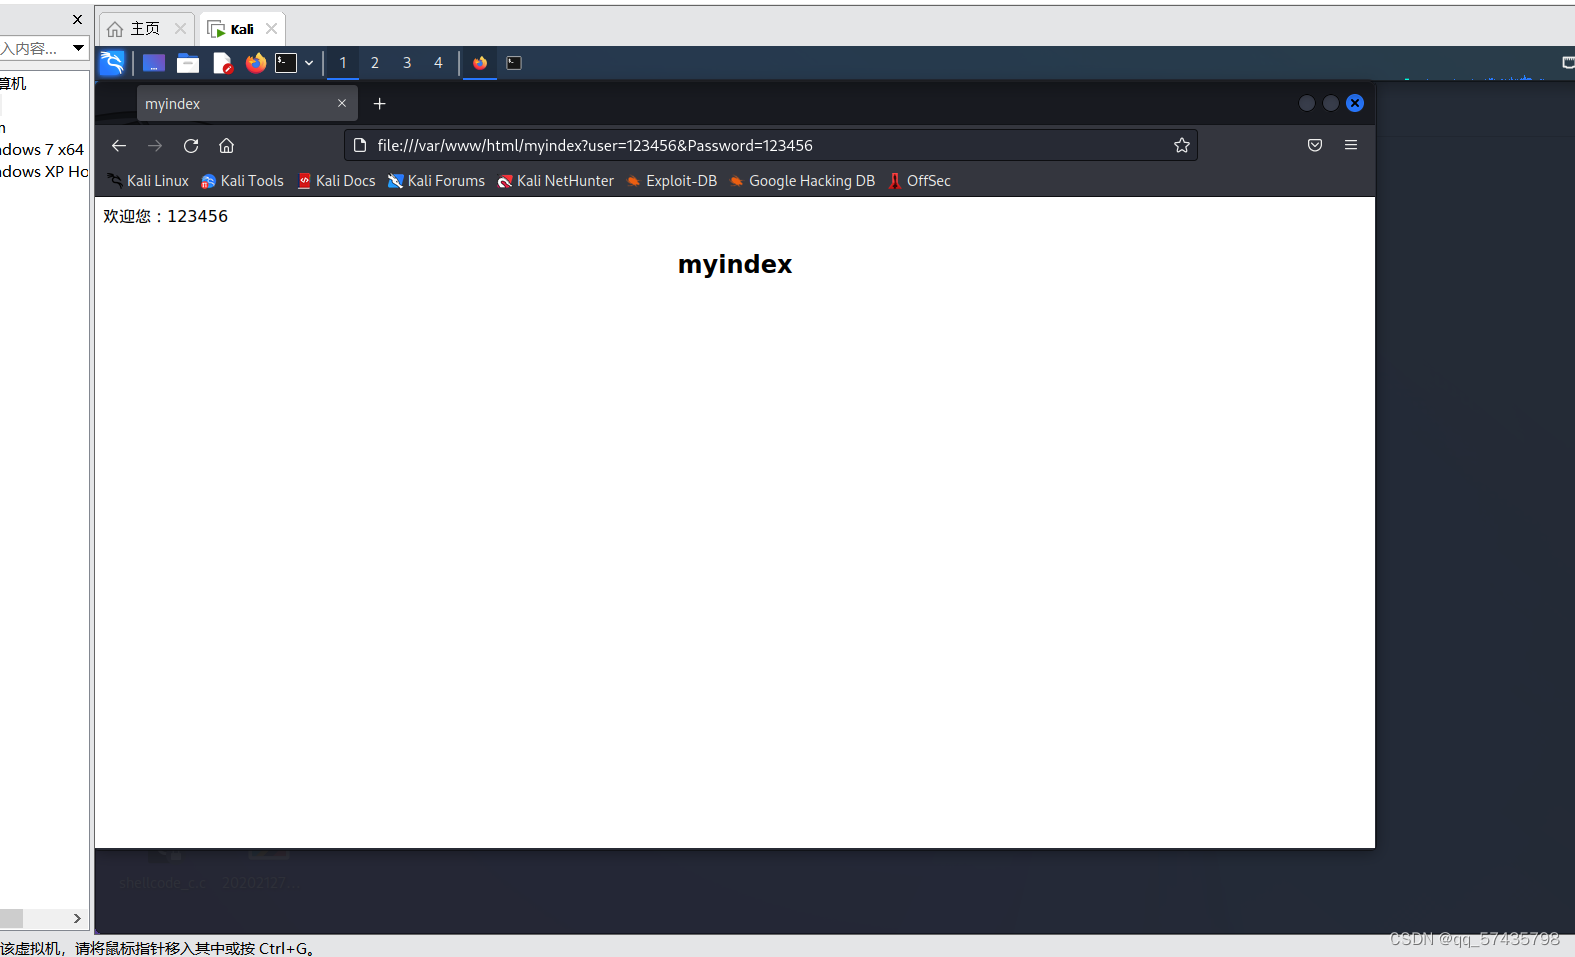Screen dimensions: 1575x957
Task: Click the welcome text 欢迎您：123456
Action: click(165, 216)
